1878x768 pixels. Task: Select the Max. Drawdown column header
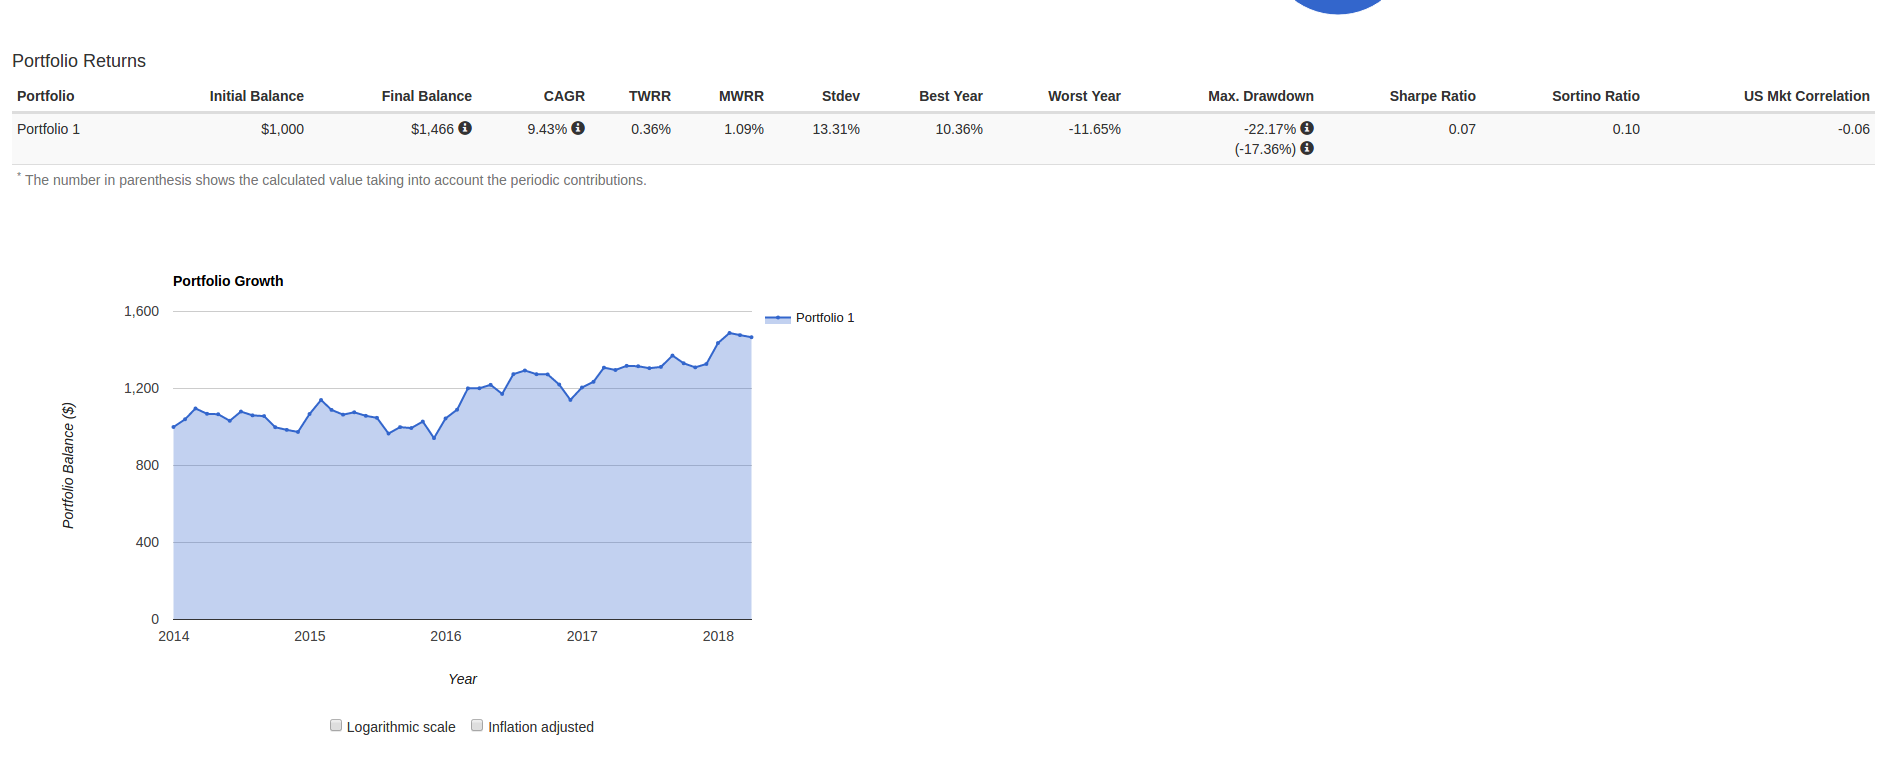1260,96
